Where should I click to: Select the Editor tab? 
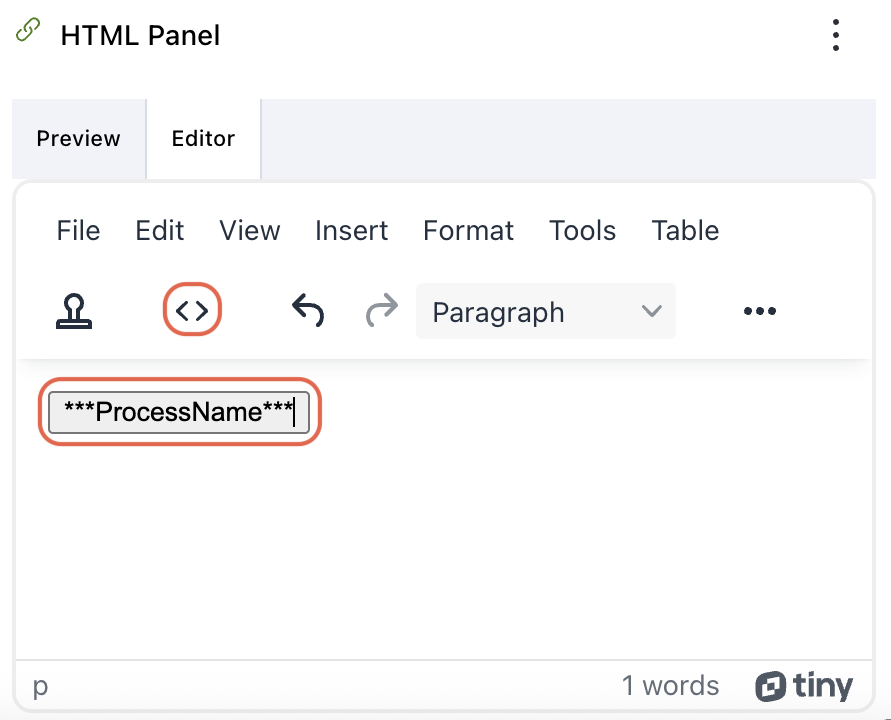[x=203, y=139]
